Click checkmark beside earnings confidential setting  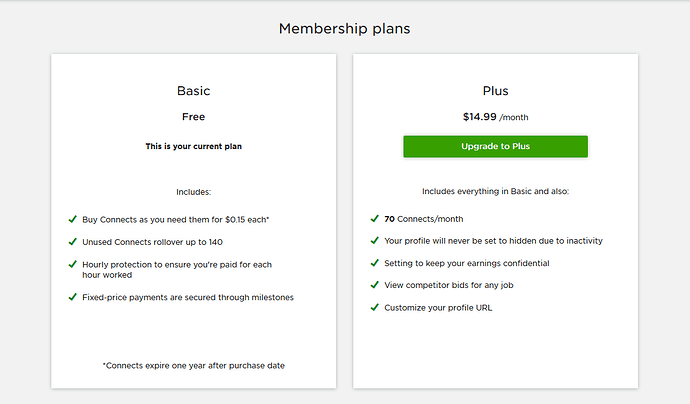(374, 263)
